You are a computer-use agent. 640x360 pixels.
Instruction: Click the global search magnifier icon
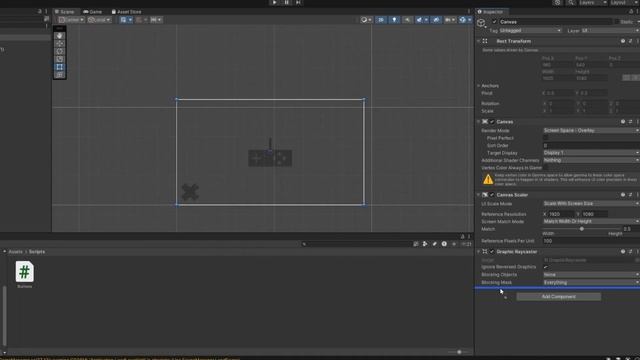(571, 2)
